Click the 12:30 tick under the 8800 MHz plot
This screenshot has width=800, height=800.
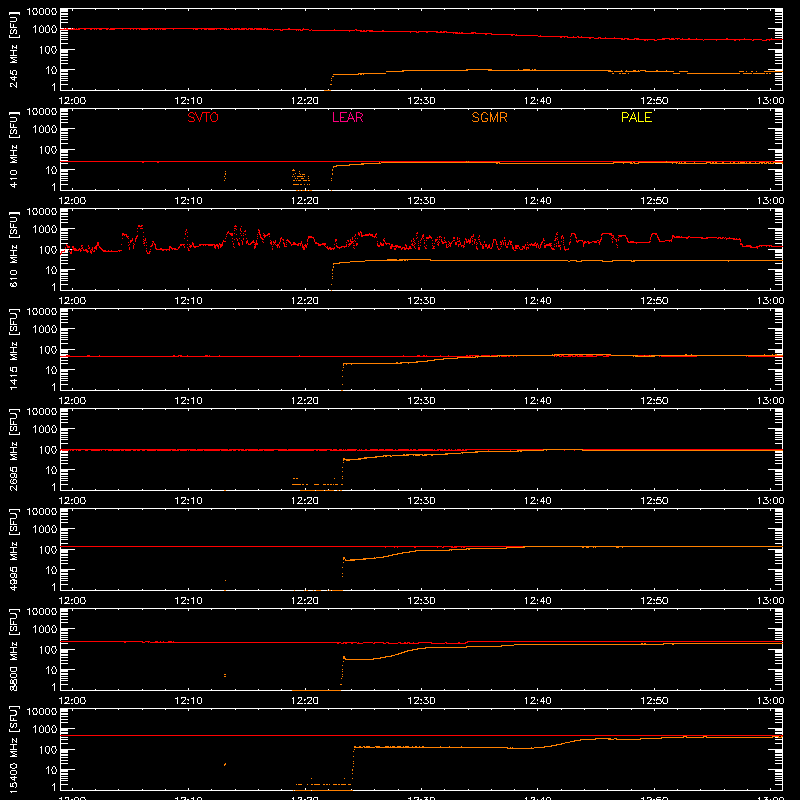421,701
